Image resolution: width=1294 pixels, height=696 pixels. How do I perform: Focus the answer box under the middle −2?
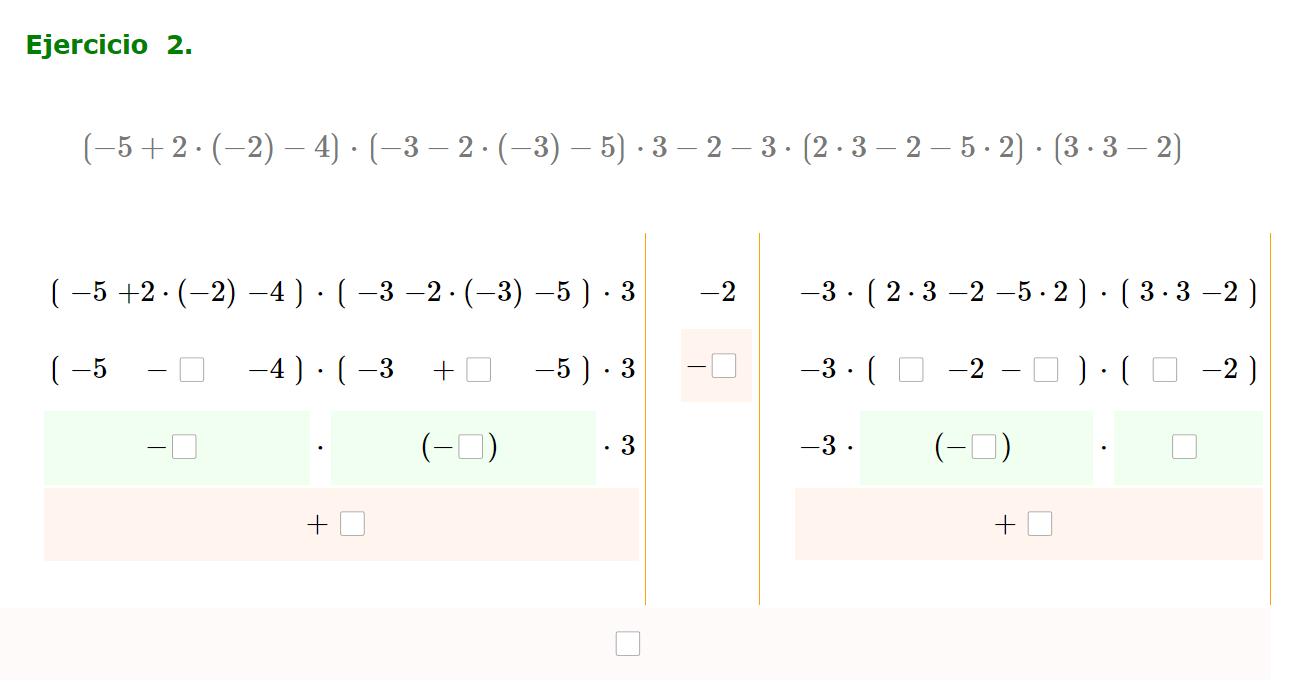(724, 366)
